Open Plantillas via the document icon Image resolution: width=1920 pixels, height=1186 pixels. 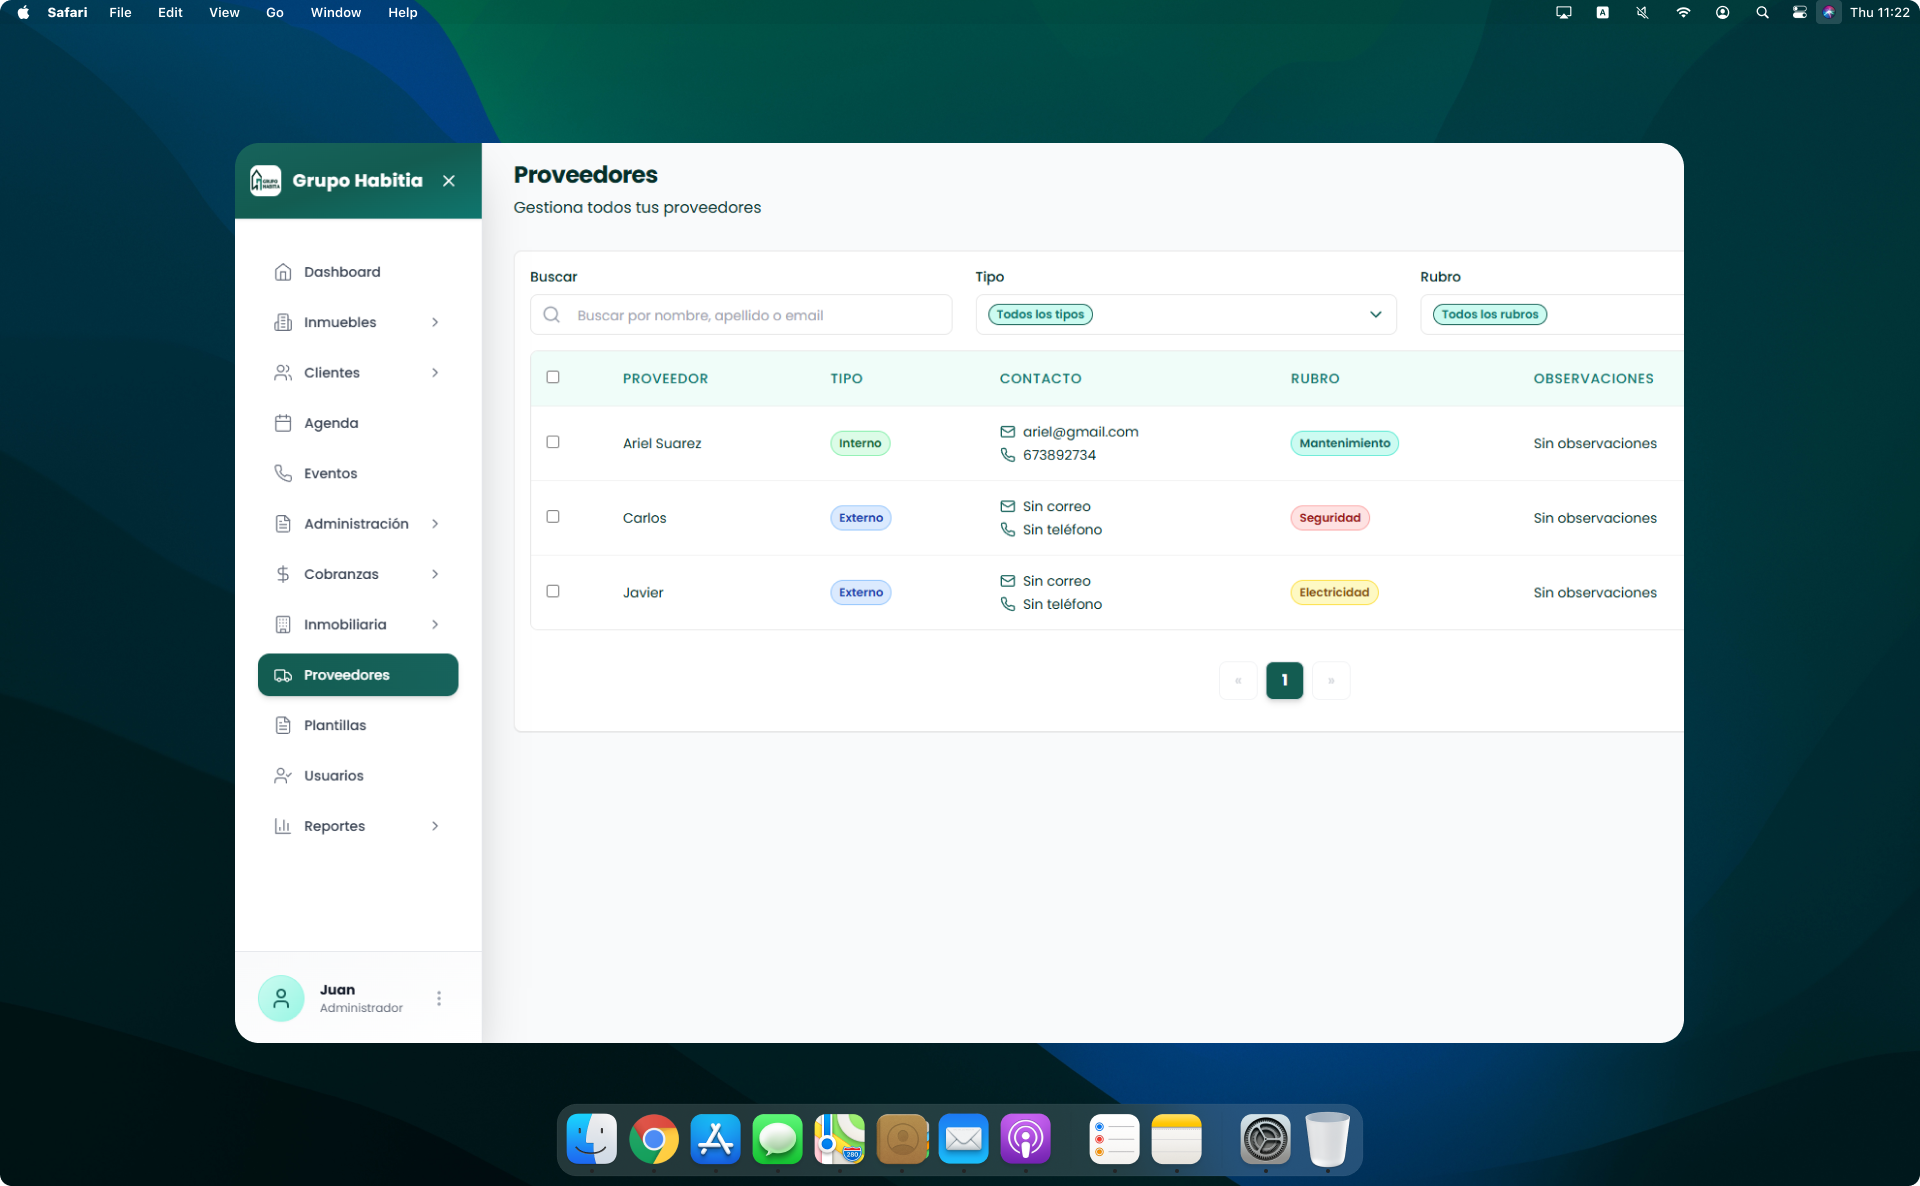(x=283, y=725)
